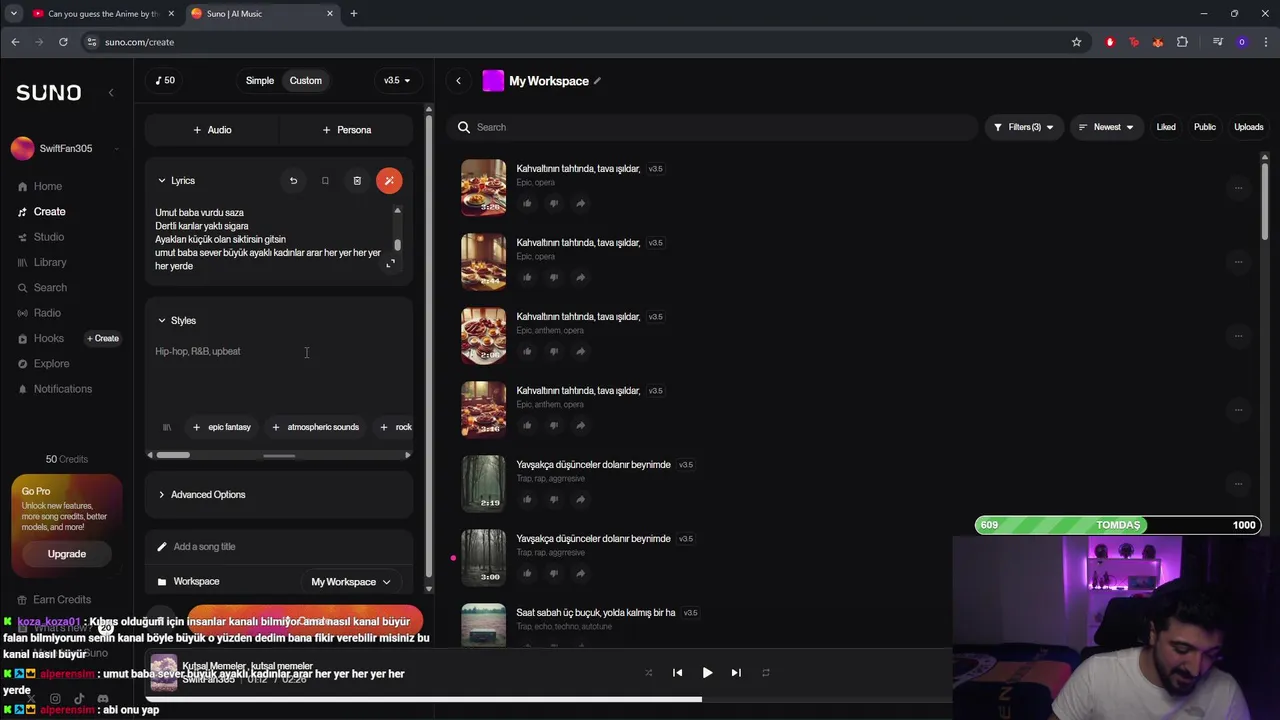Click the orange magic wand lyrics button

point(389,181)
